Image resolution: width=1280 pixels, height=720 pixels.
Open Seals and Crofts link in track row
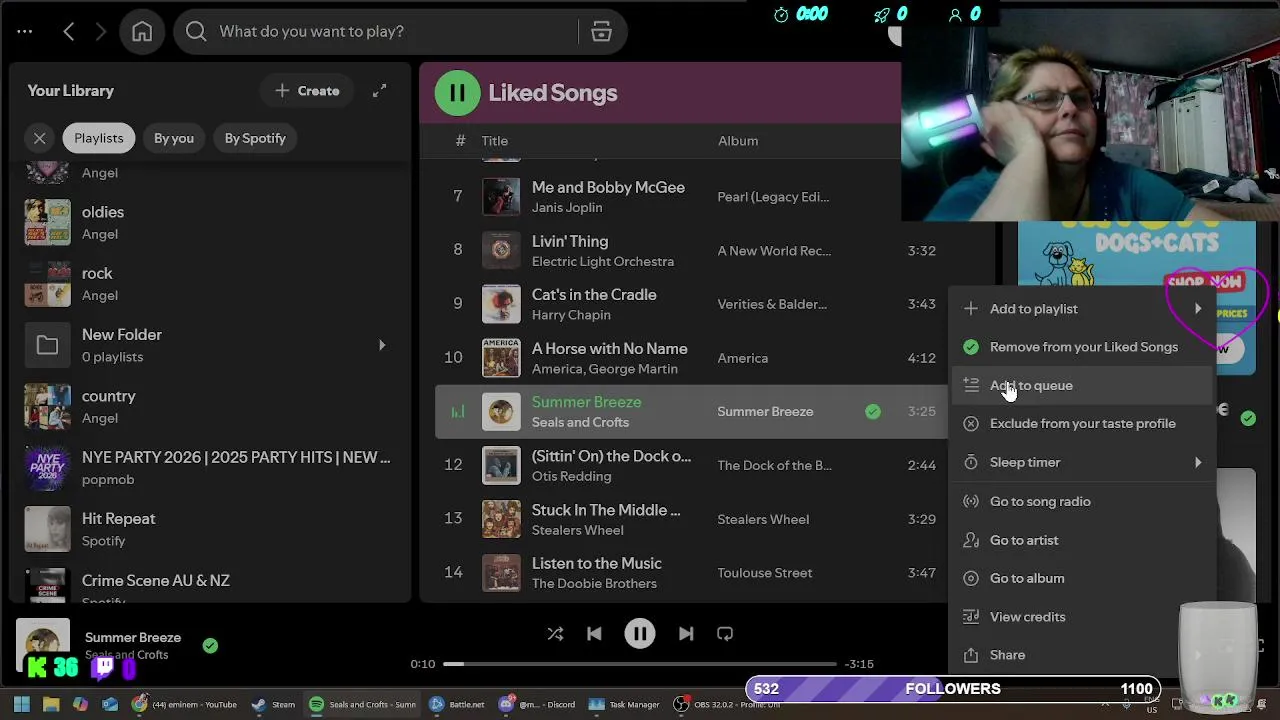point(580,422)
